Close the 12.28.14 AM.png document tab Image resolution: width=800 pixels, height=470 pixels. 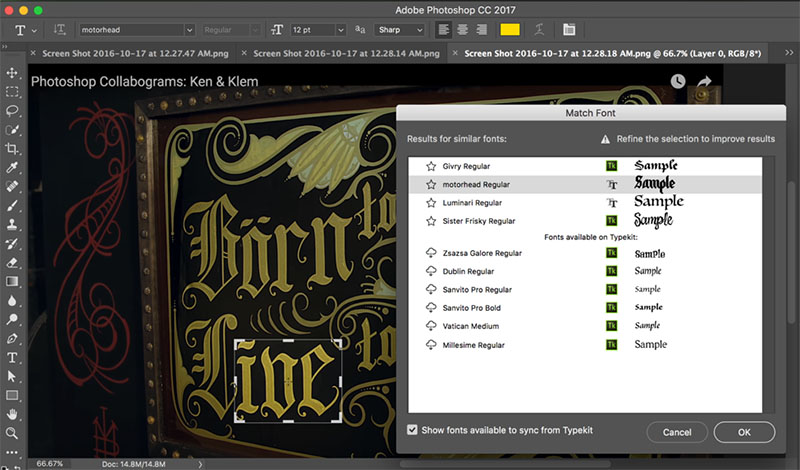tap(244, 53)
